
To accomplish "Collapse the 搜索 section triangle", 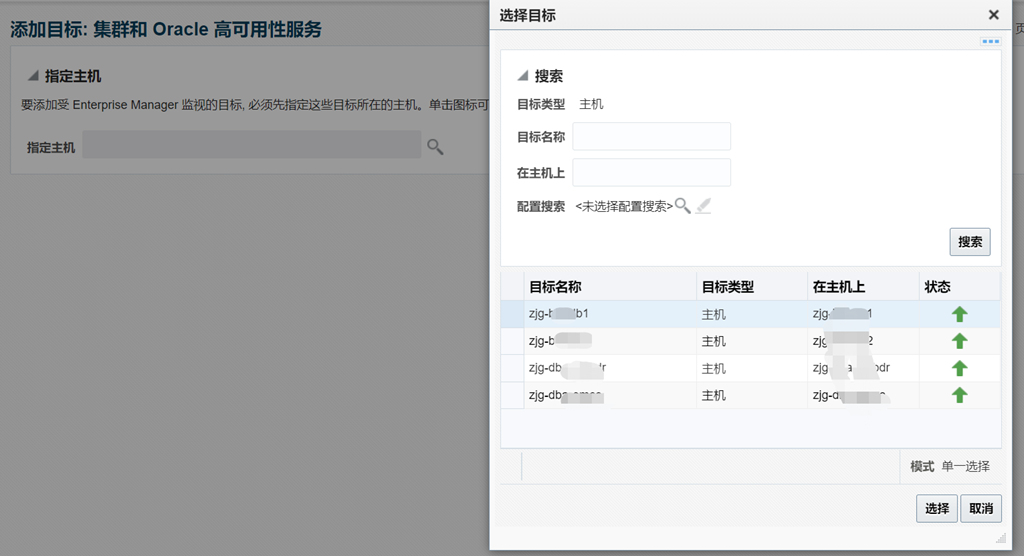I will pyautogui.click(x=522, y=76).
